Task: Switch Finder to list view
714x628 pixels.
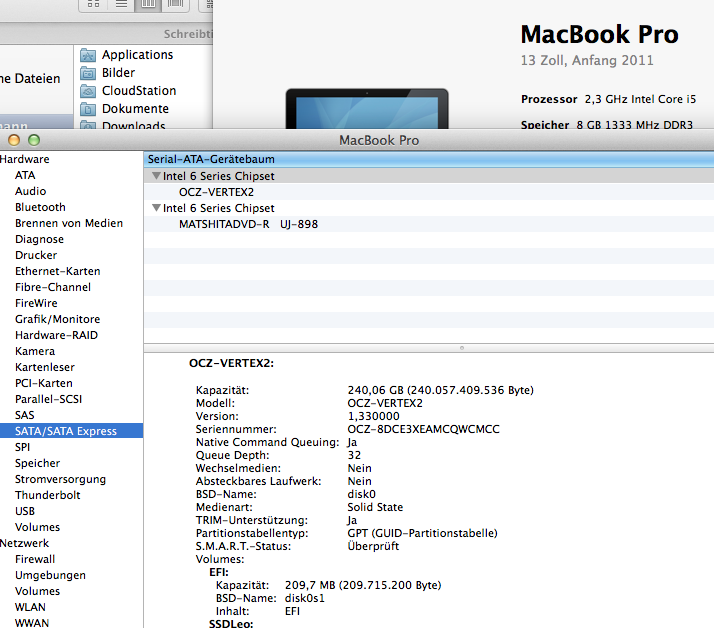Action: click(x=121, y=5)
